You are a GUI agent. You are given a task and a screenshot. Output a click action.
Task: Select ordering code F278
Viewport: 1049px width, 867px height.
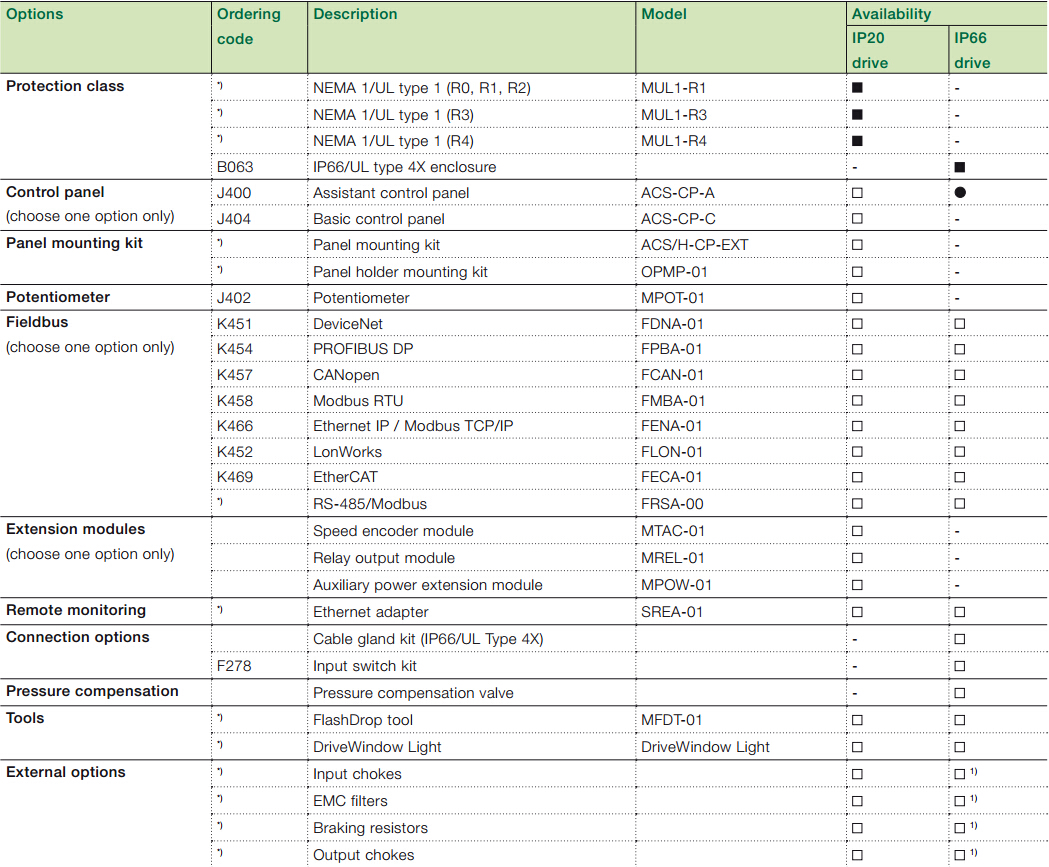click(234, 666)
